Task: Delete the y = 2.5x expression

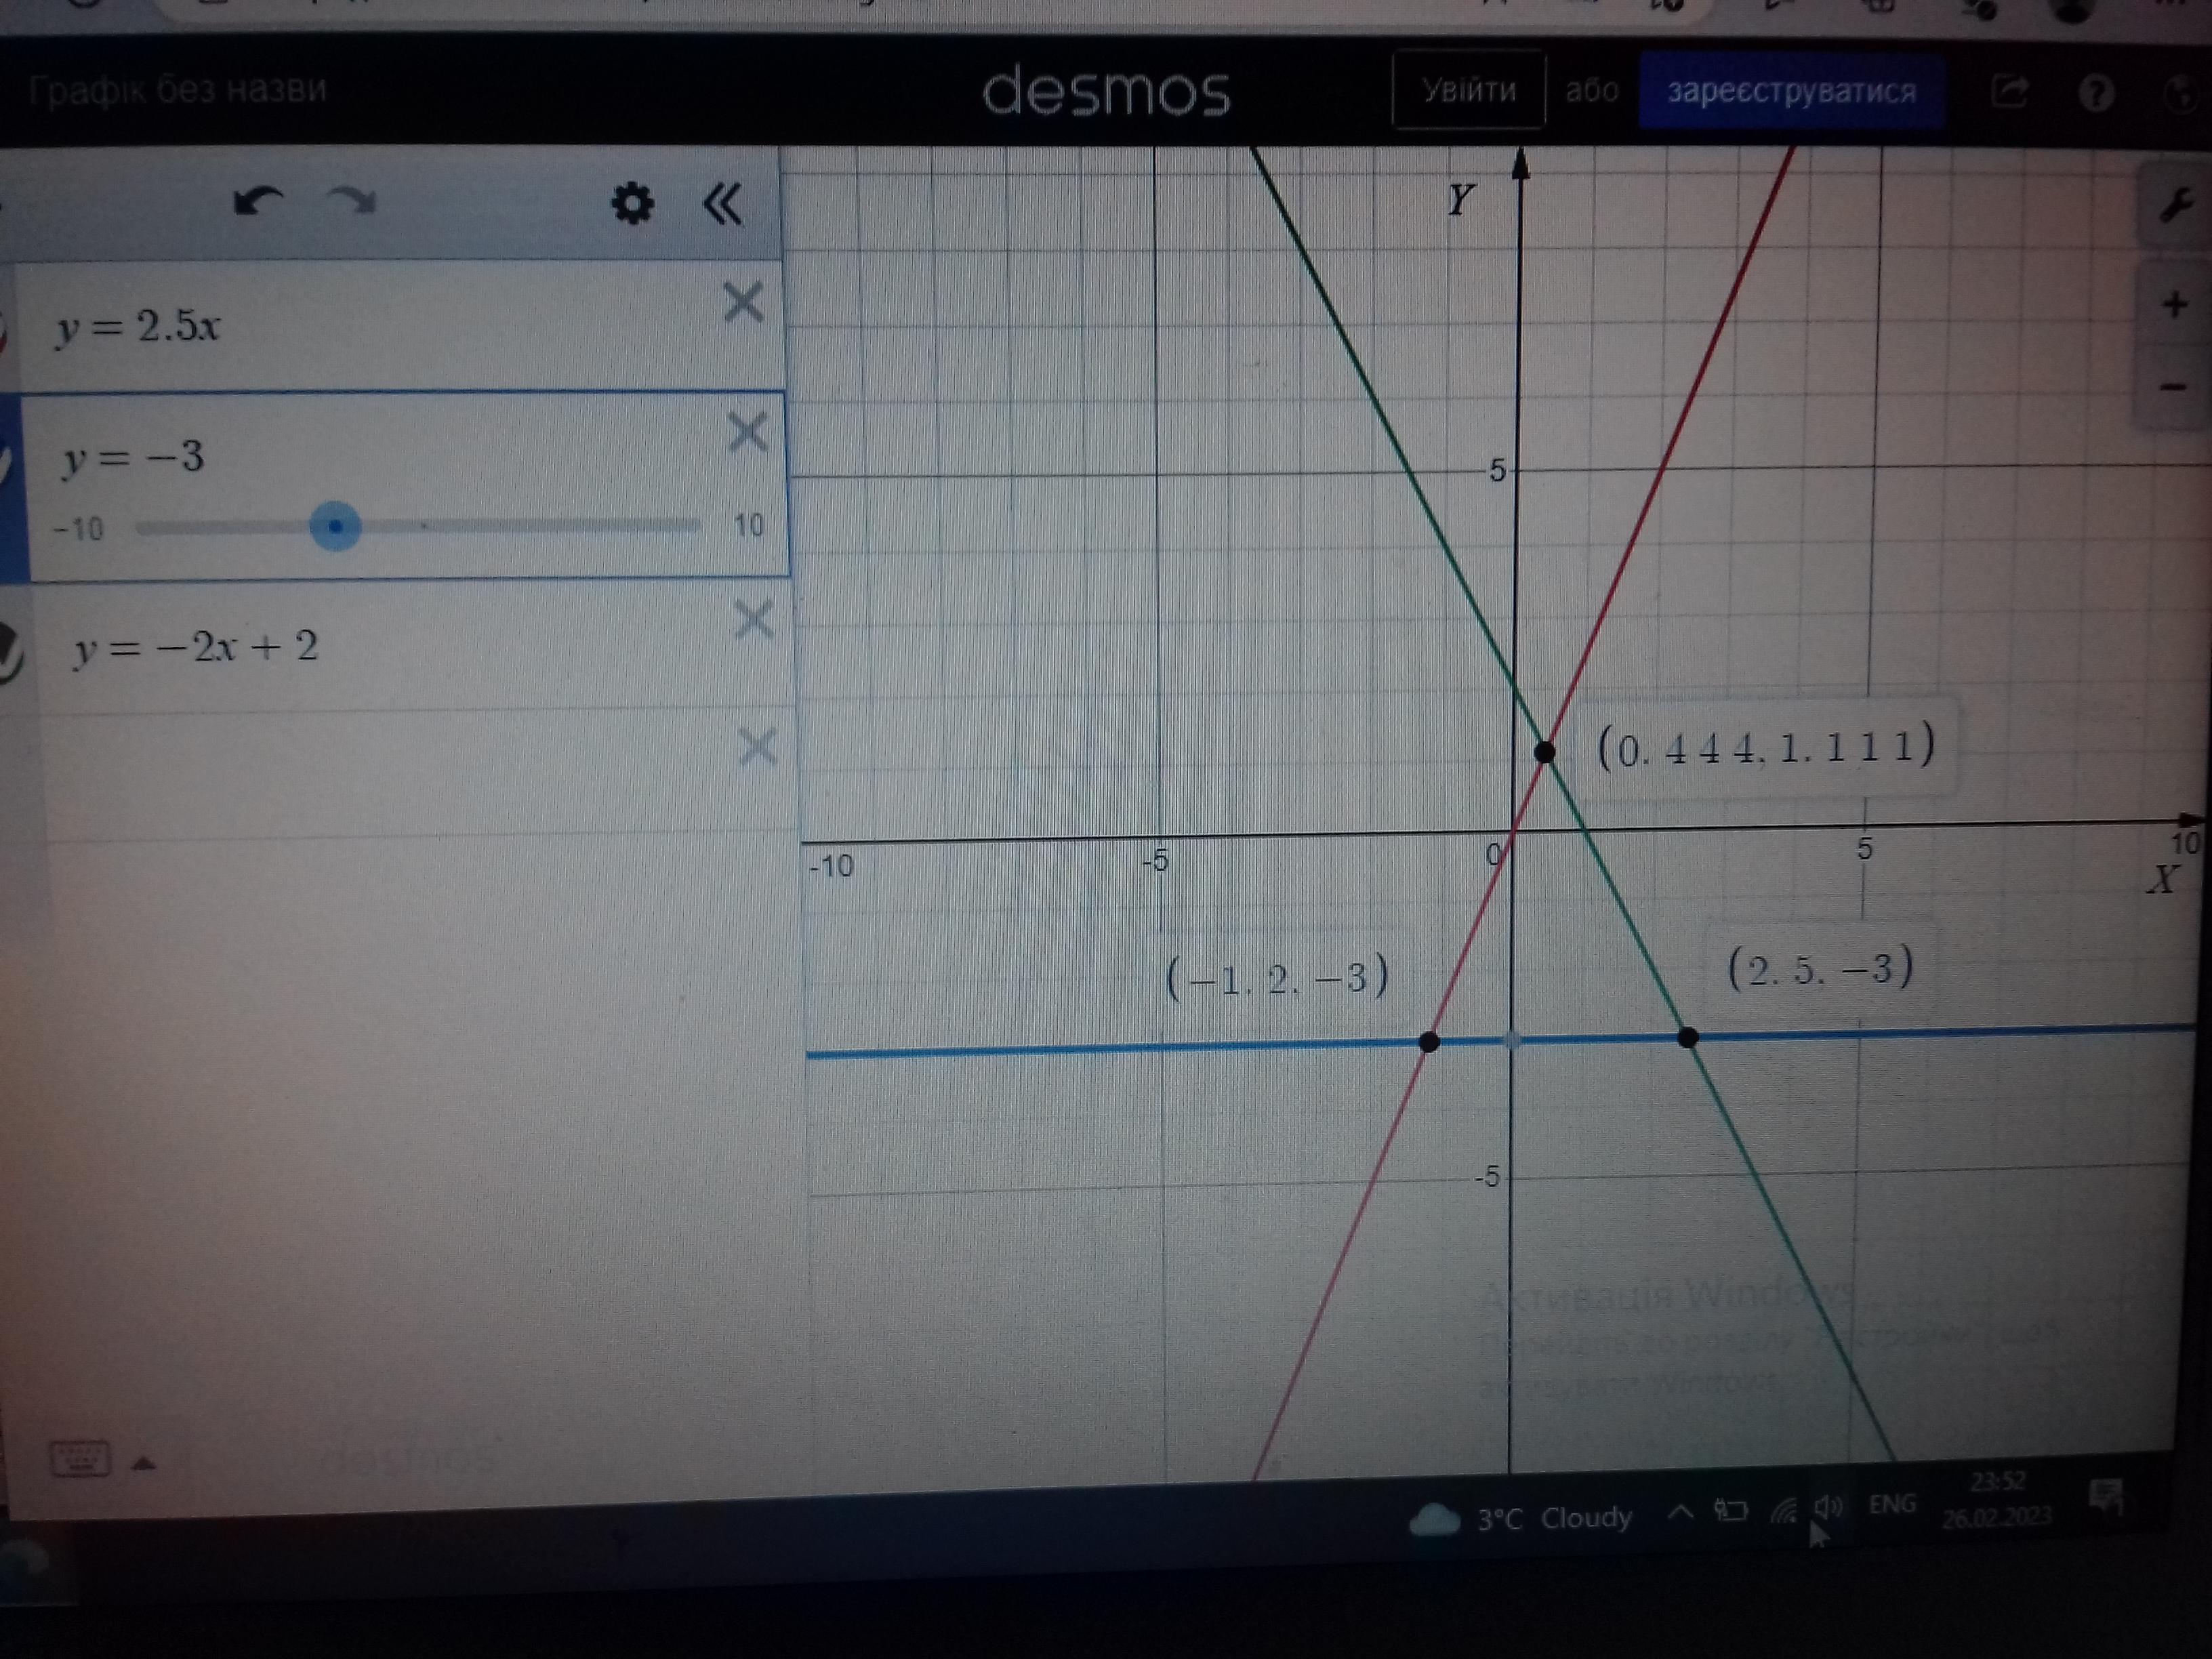Action: [743, 301]
